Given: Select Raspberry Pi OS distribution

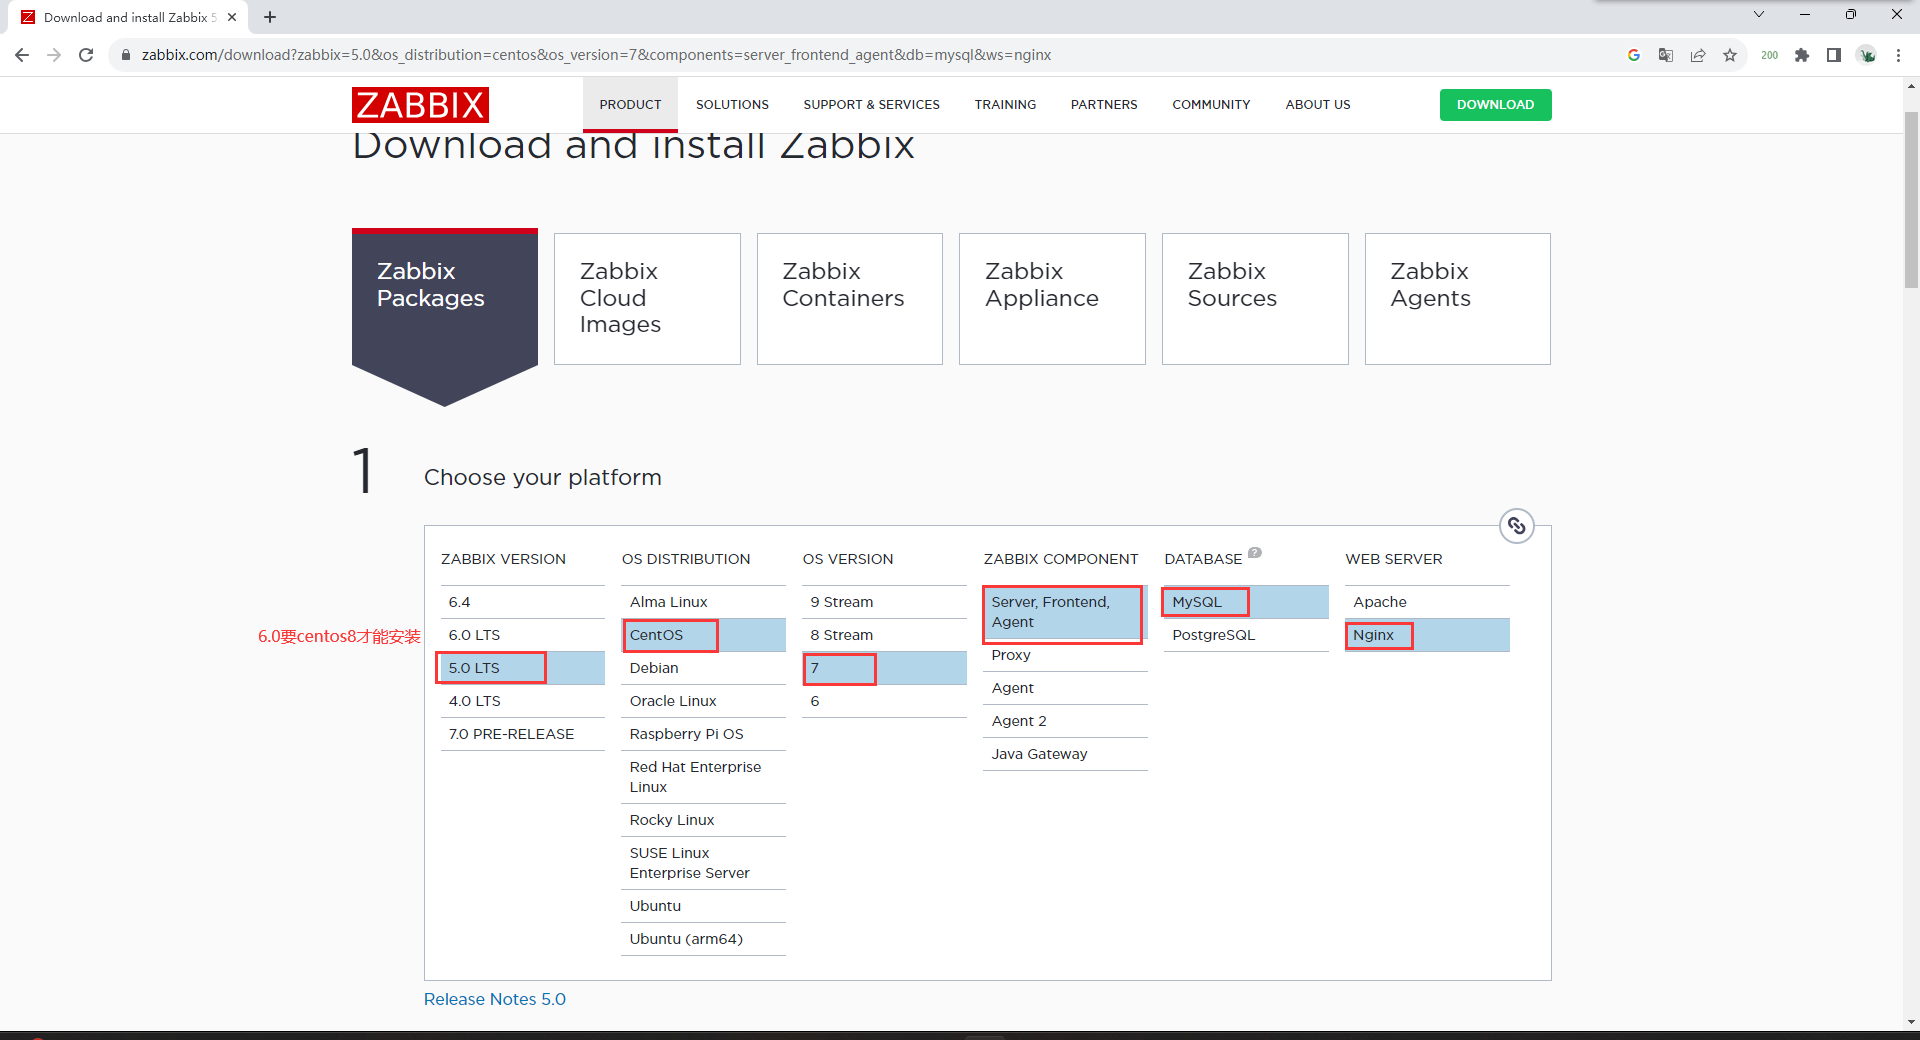Looking at the screenshot, I should [x=703, y=734].
